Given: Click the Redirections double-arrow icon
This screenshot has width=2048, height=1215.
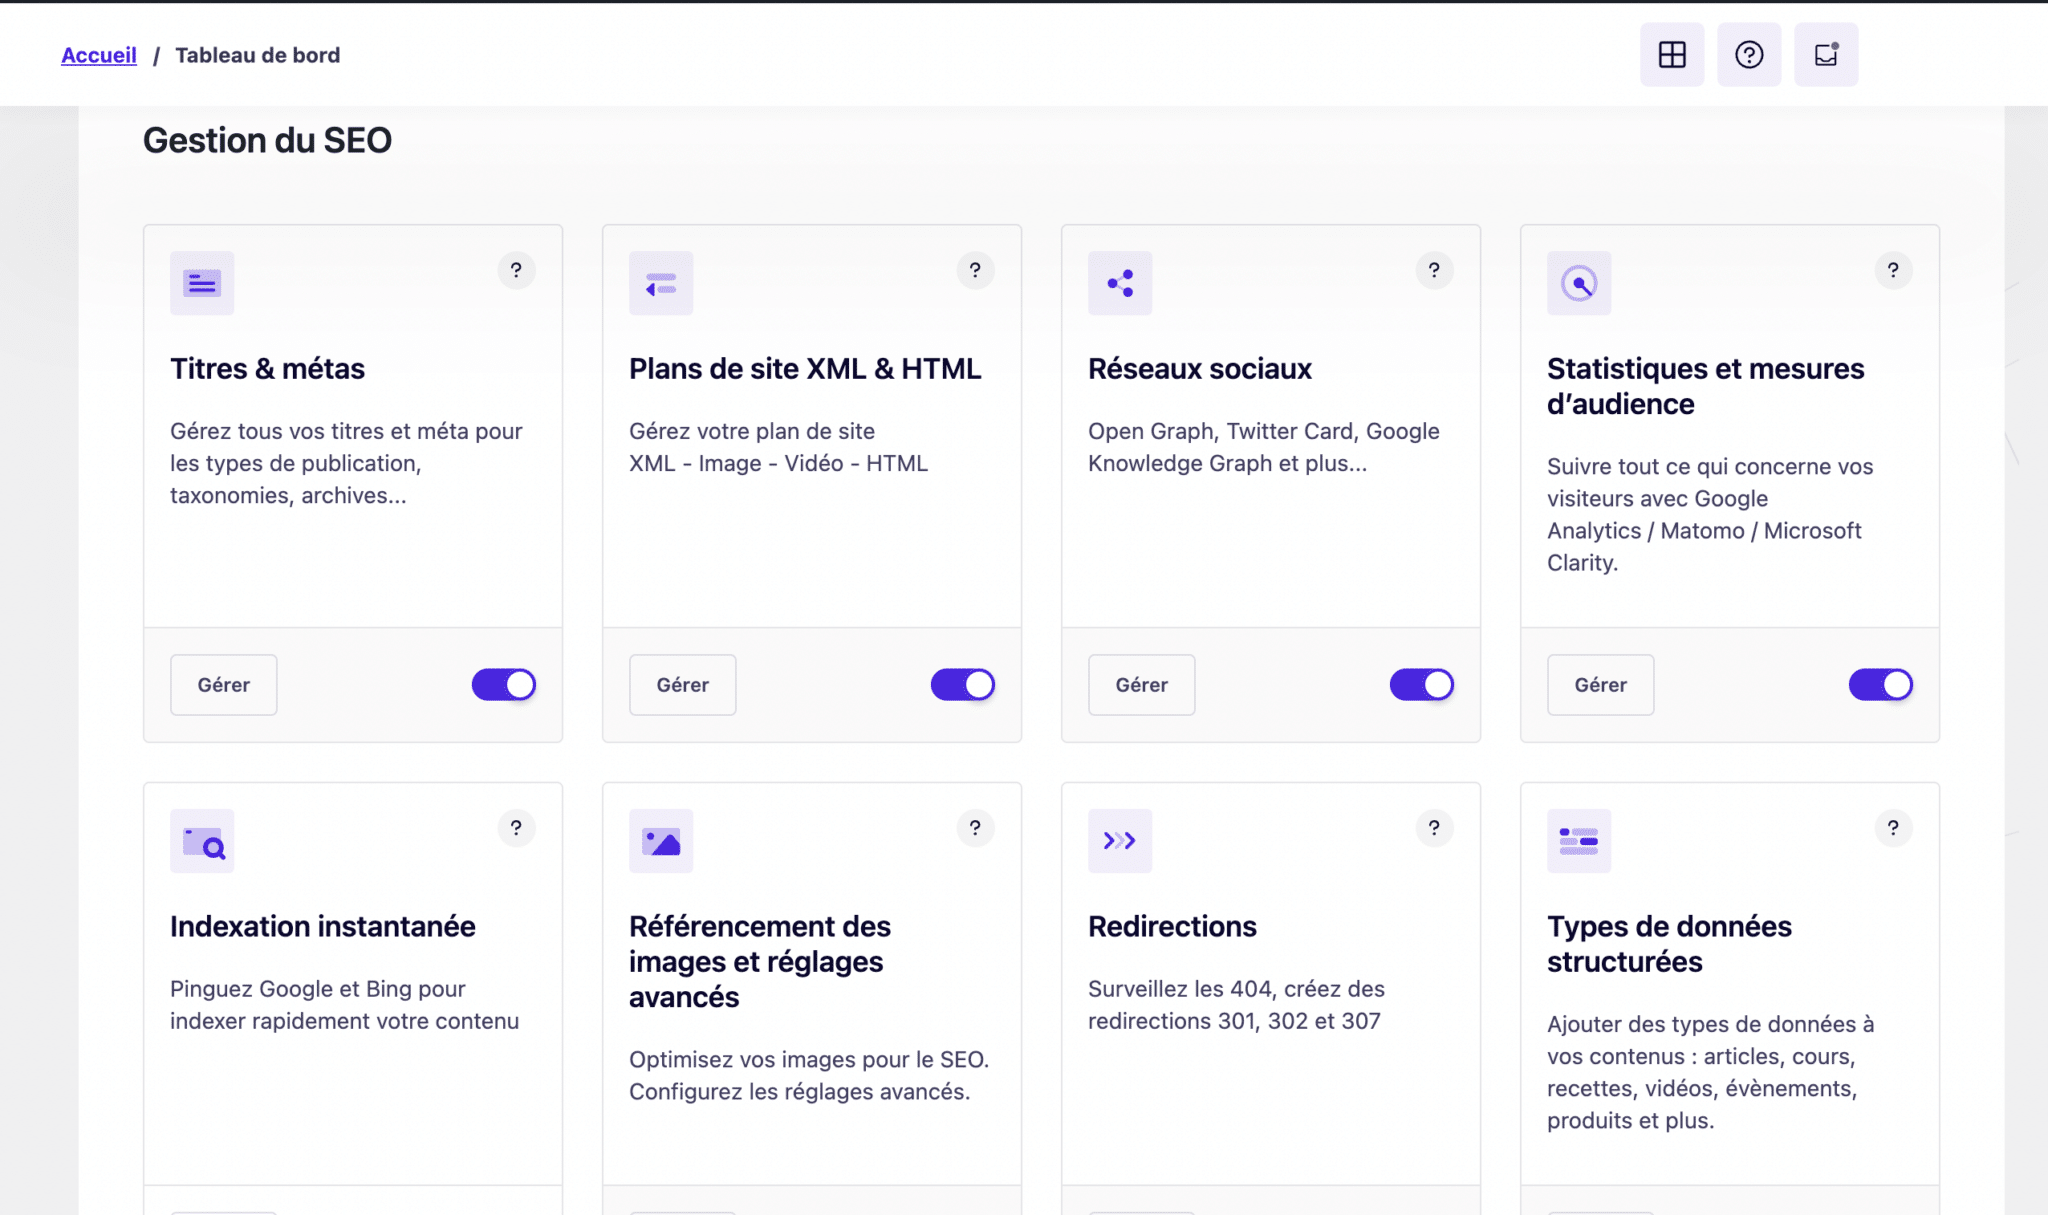Looking at the screenshot, I should coord(1119,840).
